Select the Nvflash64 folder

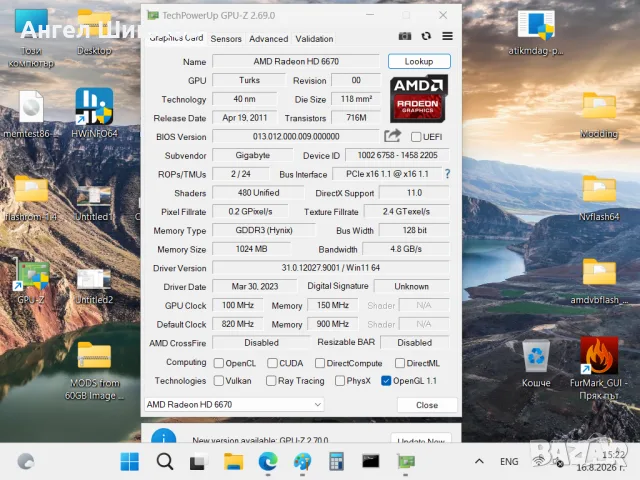coord(599,198)
